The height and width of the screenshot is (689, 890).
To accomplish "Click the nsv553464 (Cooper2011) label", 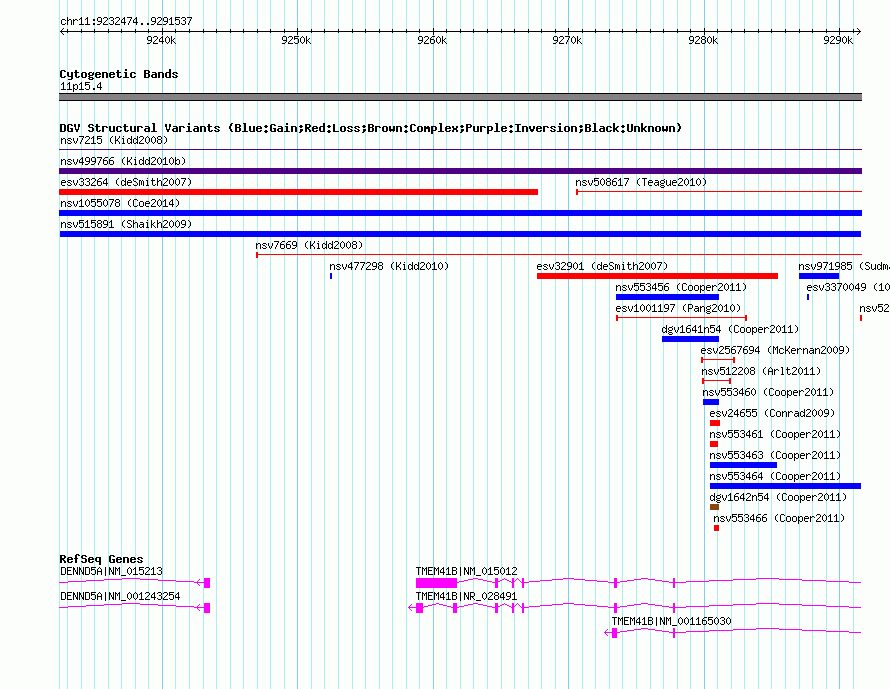I will pyautogui.click(x=775, y=476).
